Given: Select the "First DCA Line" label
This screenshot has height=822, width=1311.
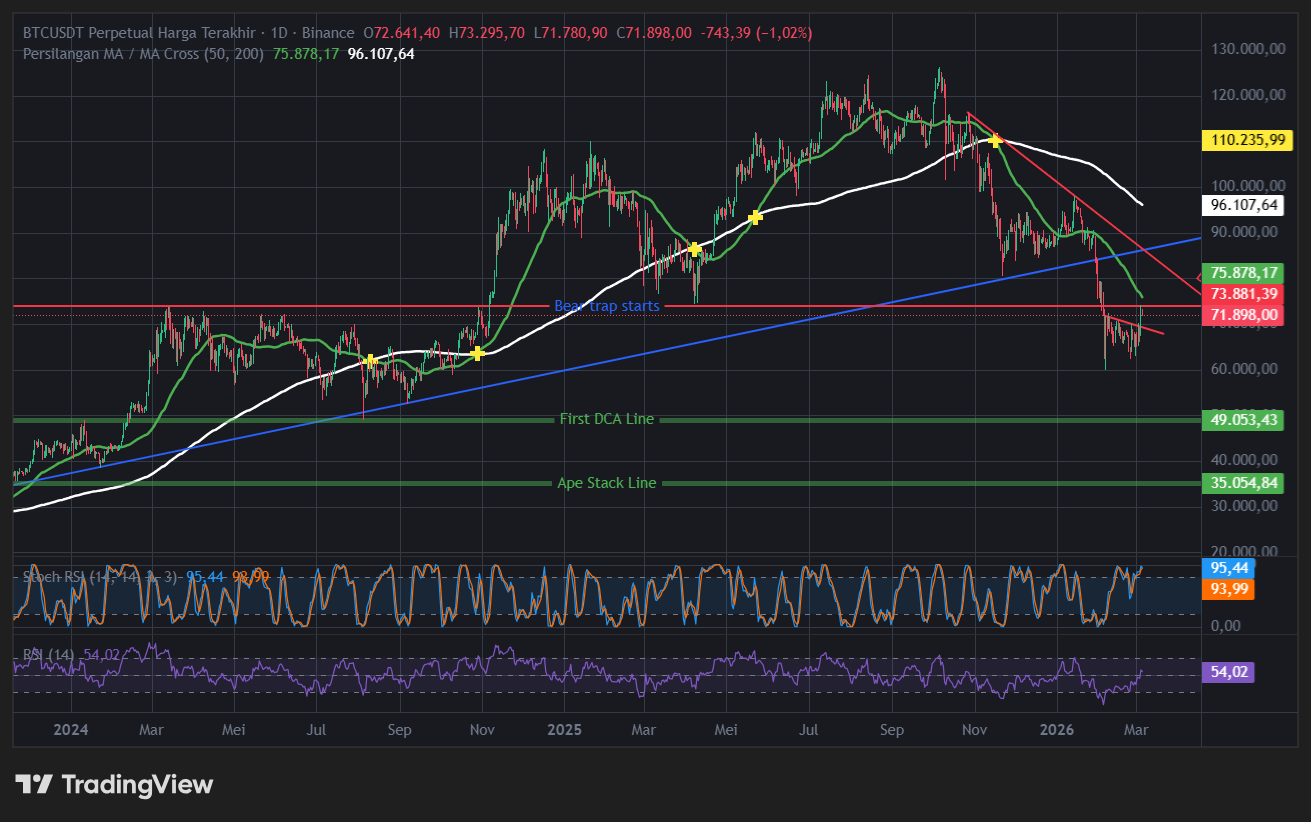Looking at the screenshot, I should (x=607, y=419).
